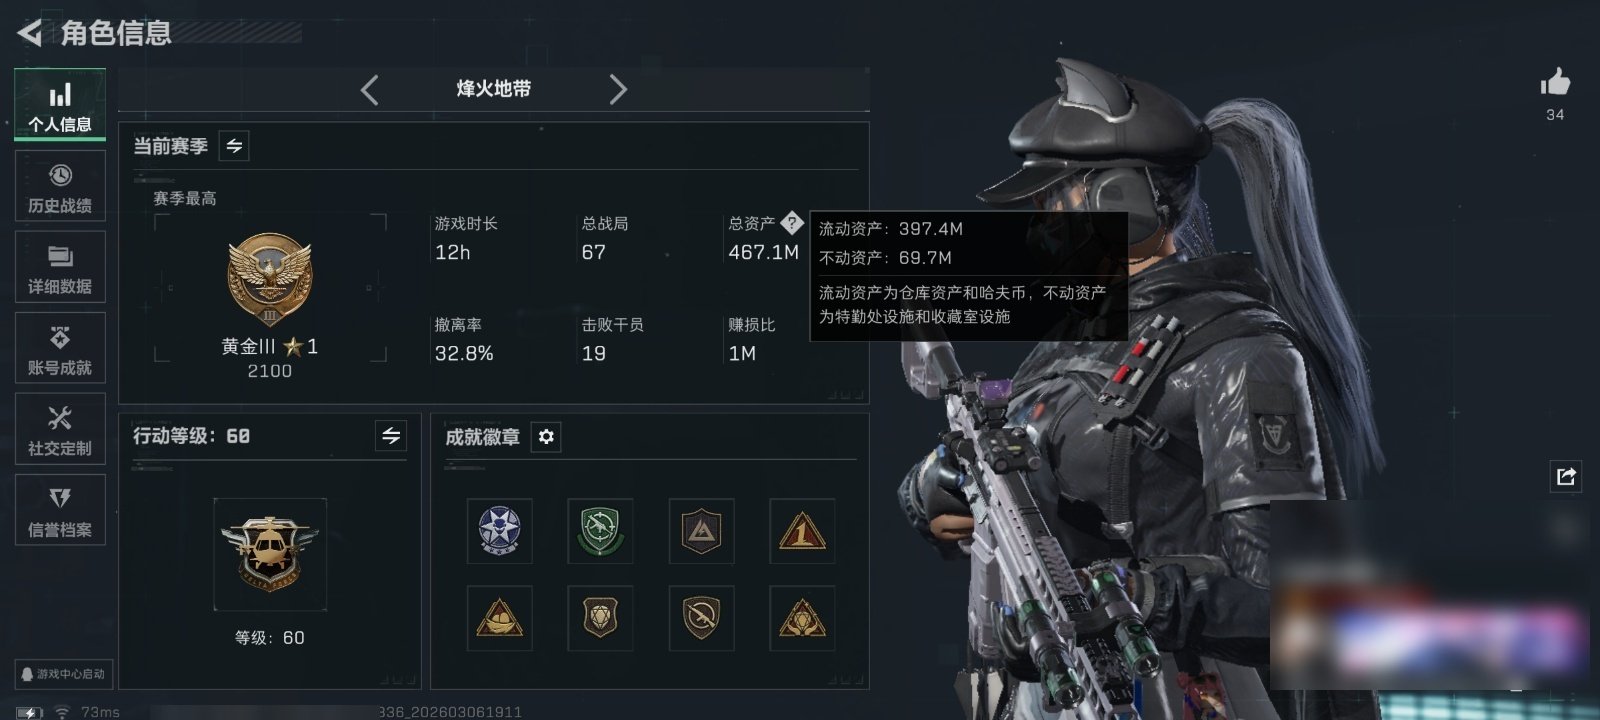Toggle the 当前赛季 season swap button
Viewport: 1600px width, 720px height.
pos(234,146)
